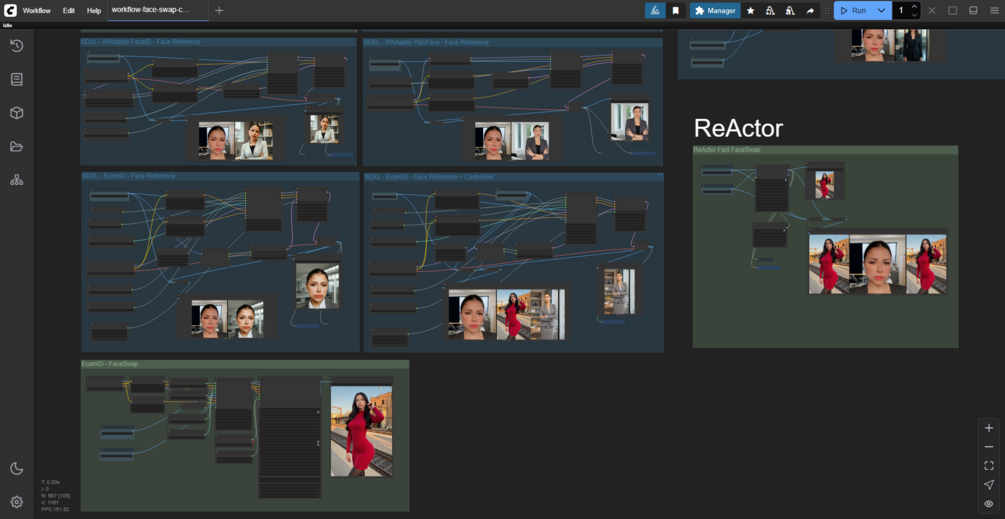This screenshot has width=1005, height=519.
Task: Click the highlighted blue toolbar icon left of bookmark
Action: [654, 10]
